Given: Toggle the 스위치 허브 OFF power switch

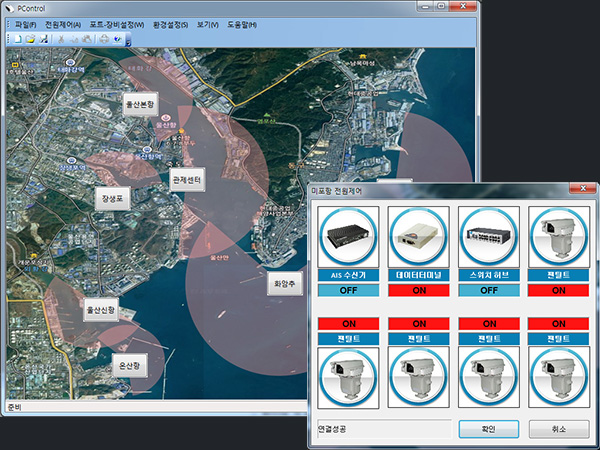Looking at the screenshot, I should (489, 290).
